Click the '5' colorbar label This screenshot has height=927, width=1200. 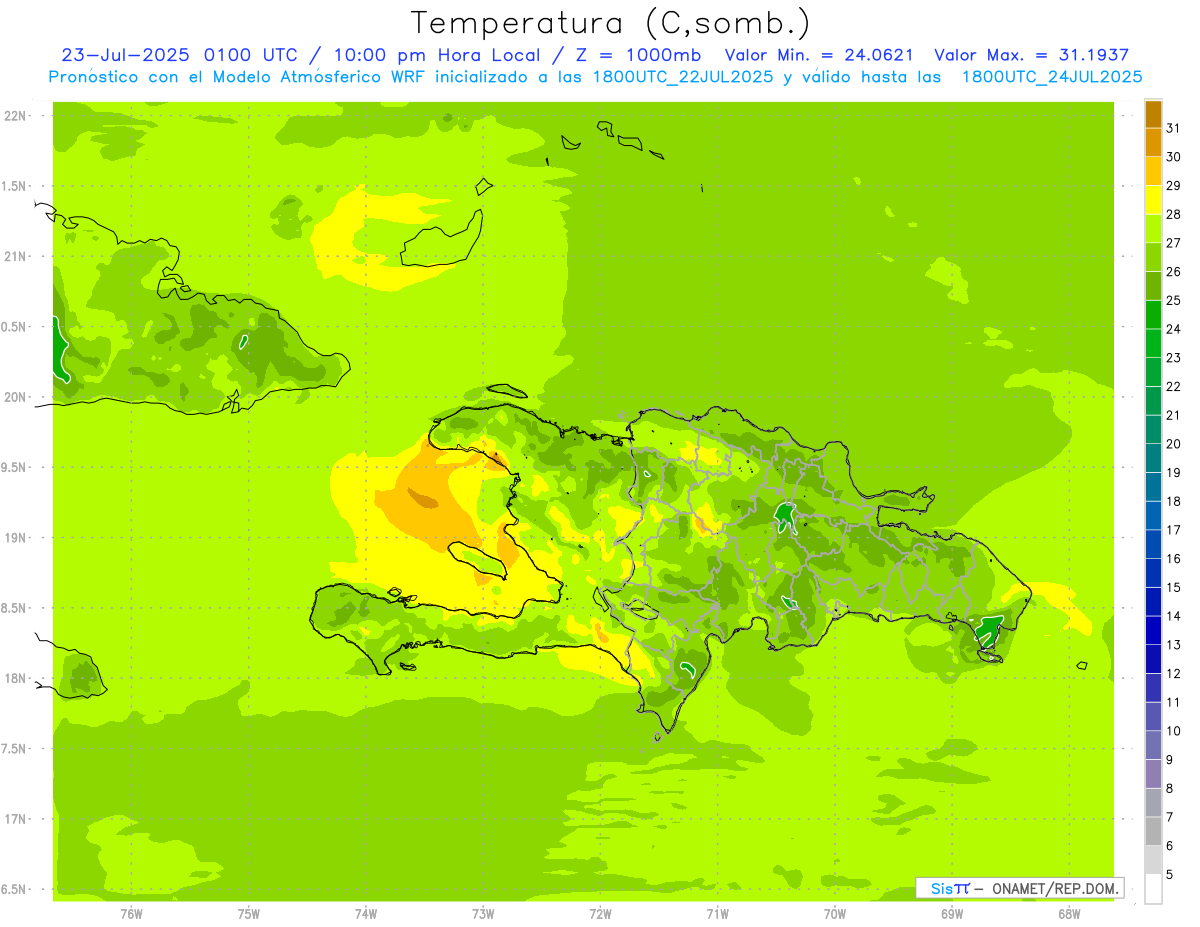pyautogui.click(x=1170, y=875)
